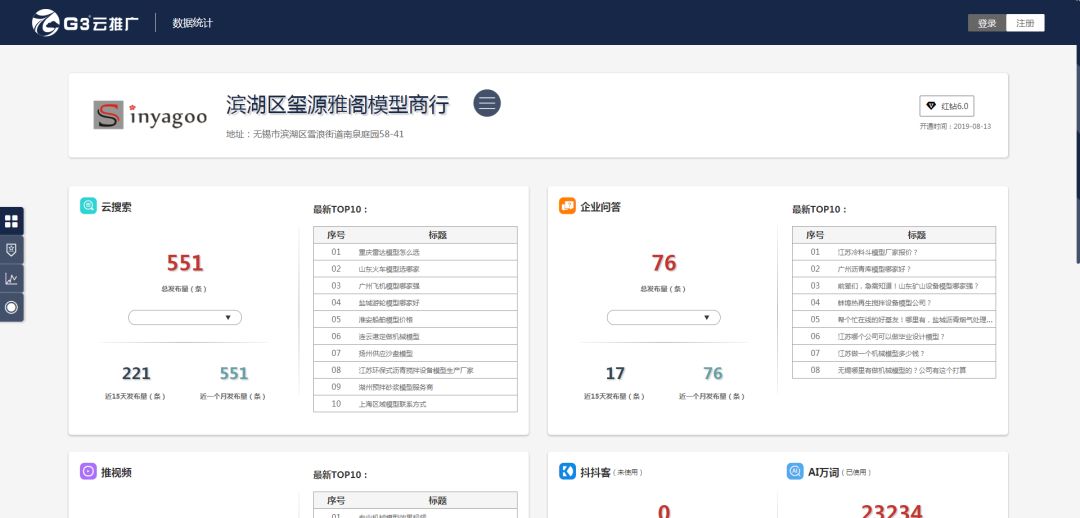
Task: Open 企业问答 row 03 about 山东矿山设备模型
Action: tap(894, 286)
